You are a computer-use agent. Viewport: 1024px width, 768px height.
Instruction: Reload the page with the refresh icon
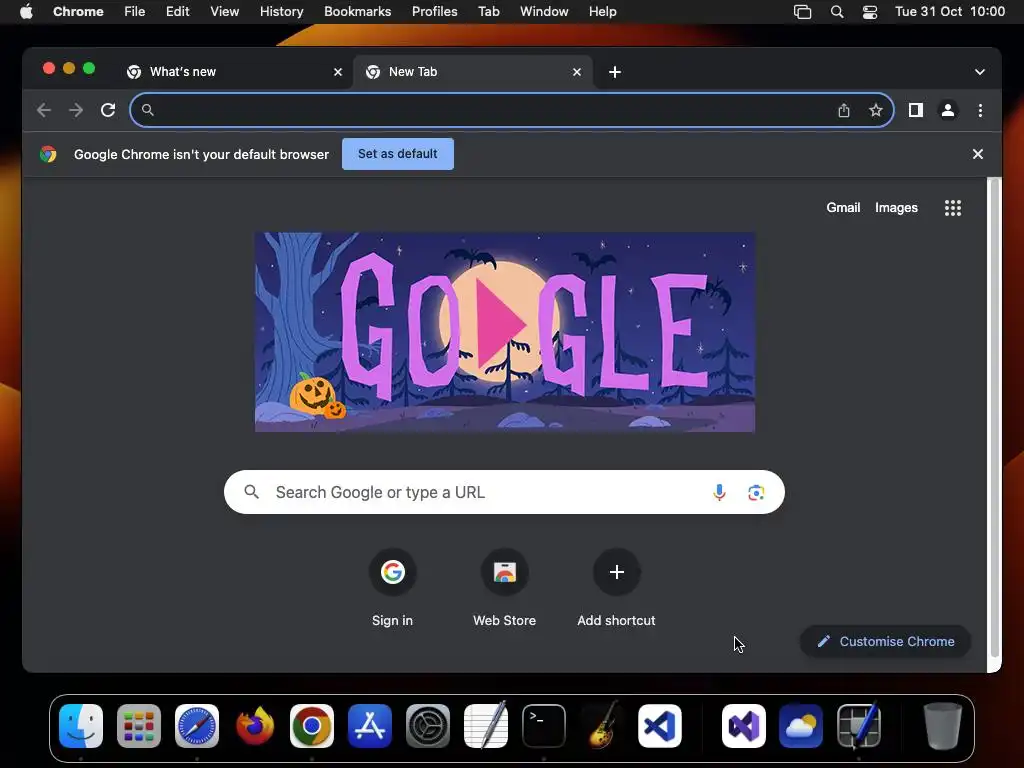coord(108,110)
